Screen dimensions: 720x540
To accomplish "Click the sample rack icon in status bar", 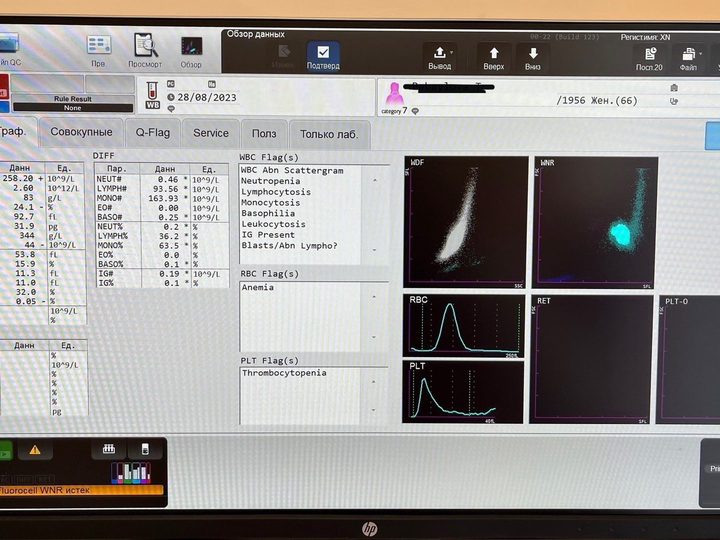I will (x=109, y=449).
